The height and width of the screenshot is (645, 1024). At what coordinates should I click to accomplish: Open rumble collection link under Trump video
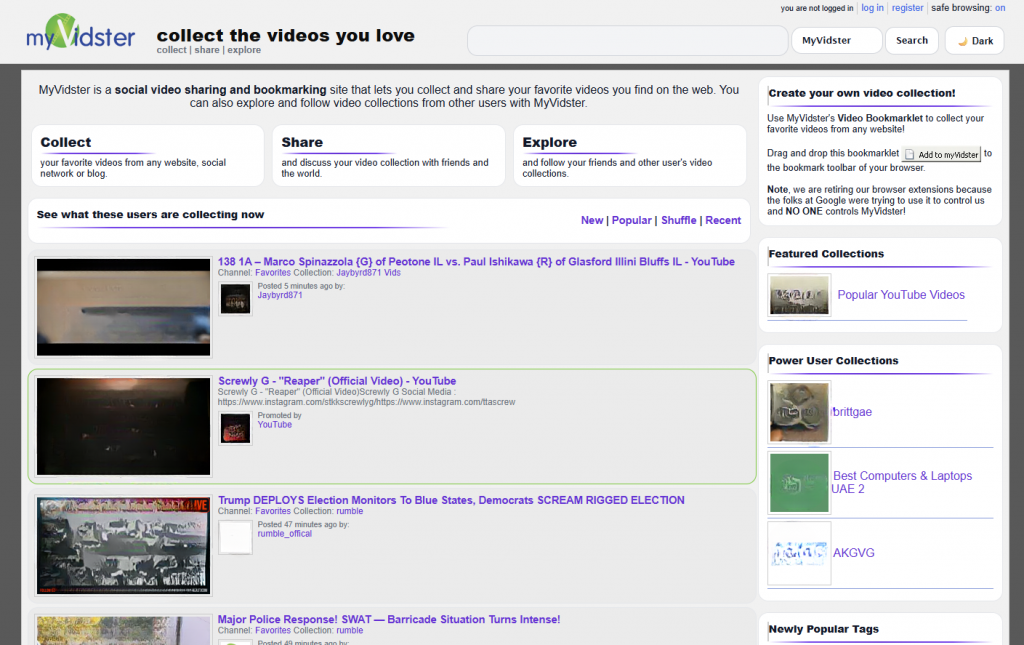point(349,511)
